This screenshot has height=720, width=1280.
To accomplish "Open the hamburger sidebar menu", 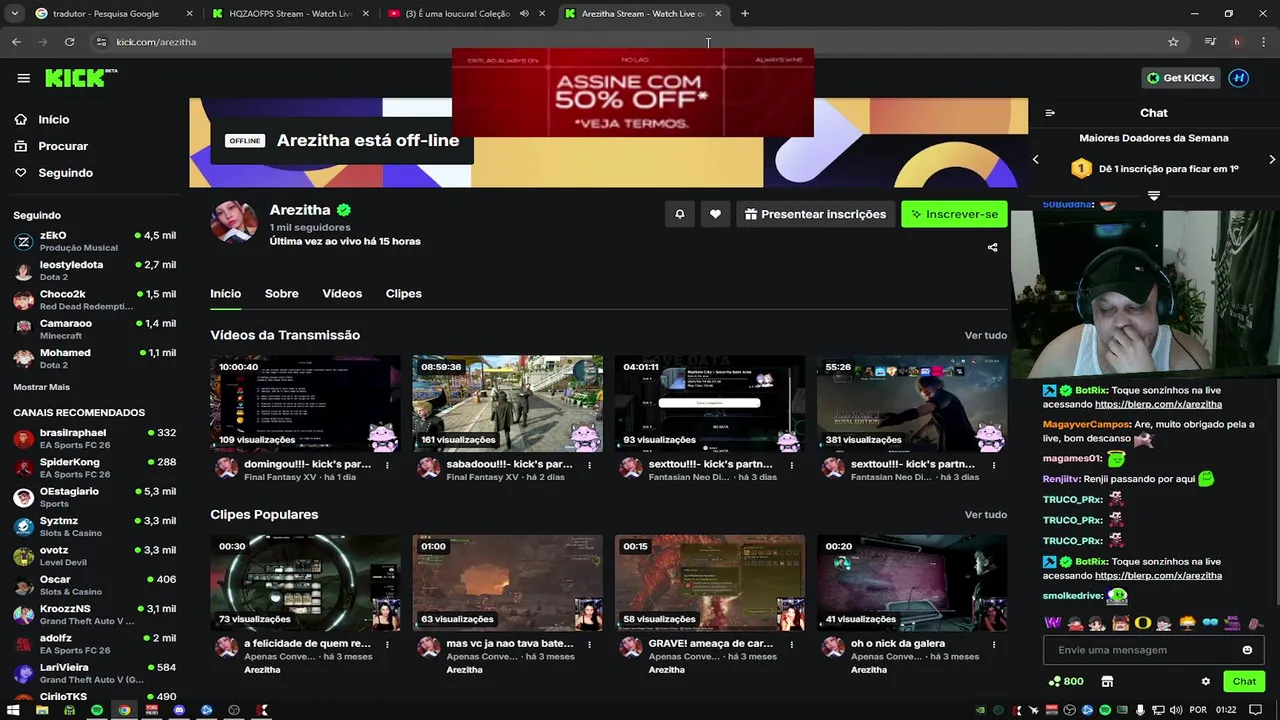I will 23,78.
